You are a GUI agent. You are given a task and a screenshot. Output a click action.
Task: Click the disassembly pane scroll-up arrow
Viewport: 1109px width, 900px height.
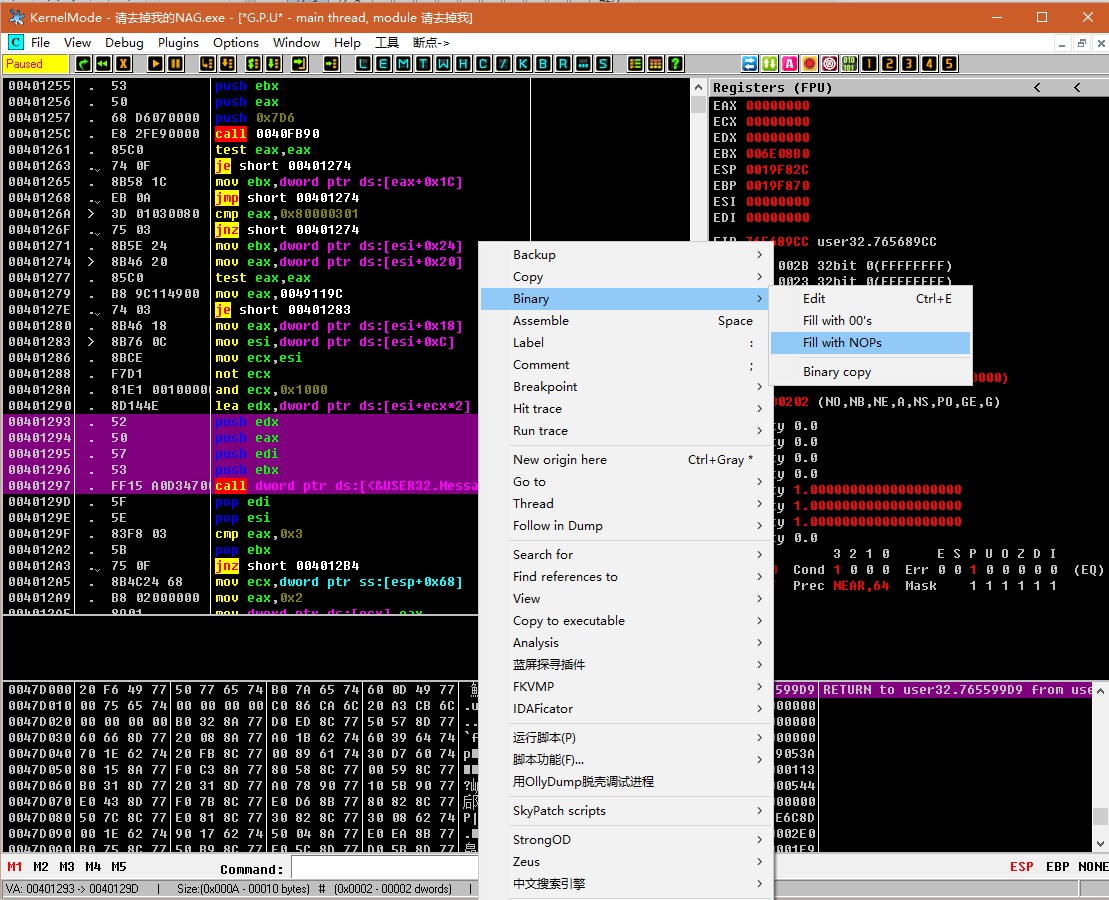tap(698, 87)
